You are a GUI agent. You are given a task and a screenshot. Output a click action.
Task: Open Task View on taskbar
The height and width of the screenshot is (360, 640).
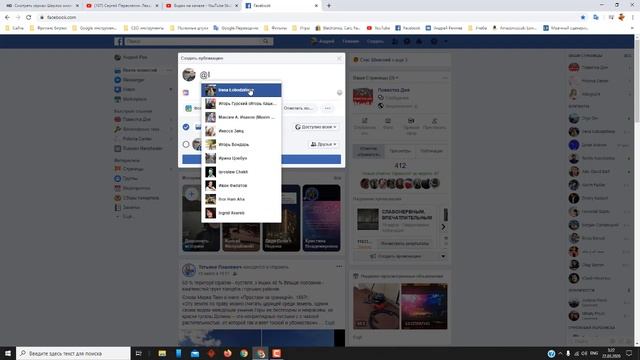pos(139,353)
